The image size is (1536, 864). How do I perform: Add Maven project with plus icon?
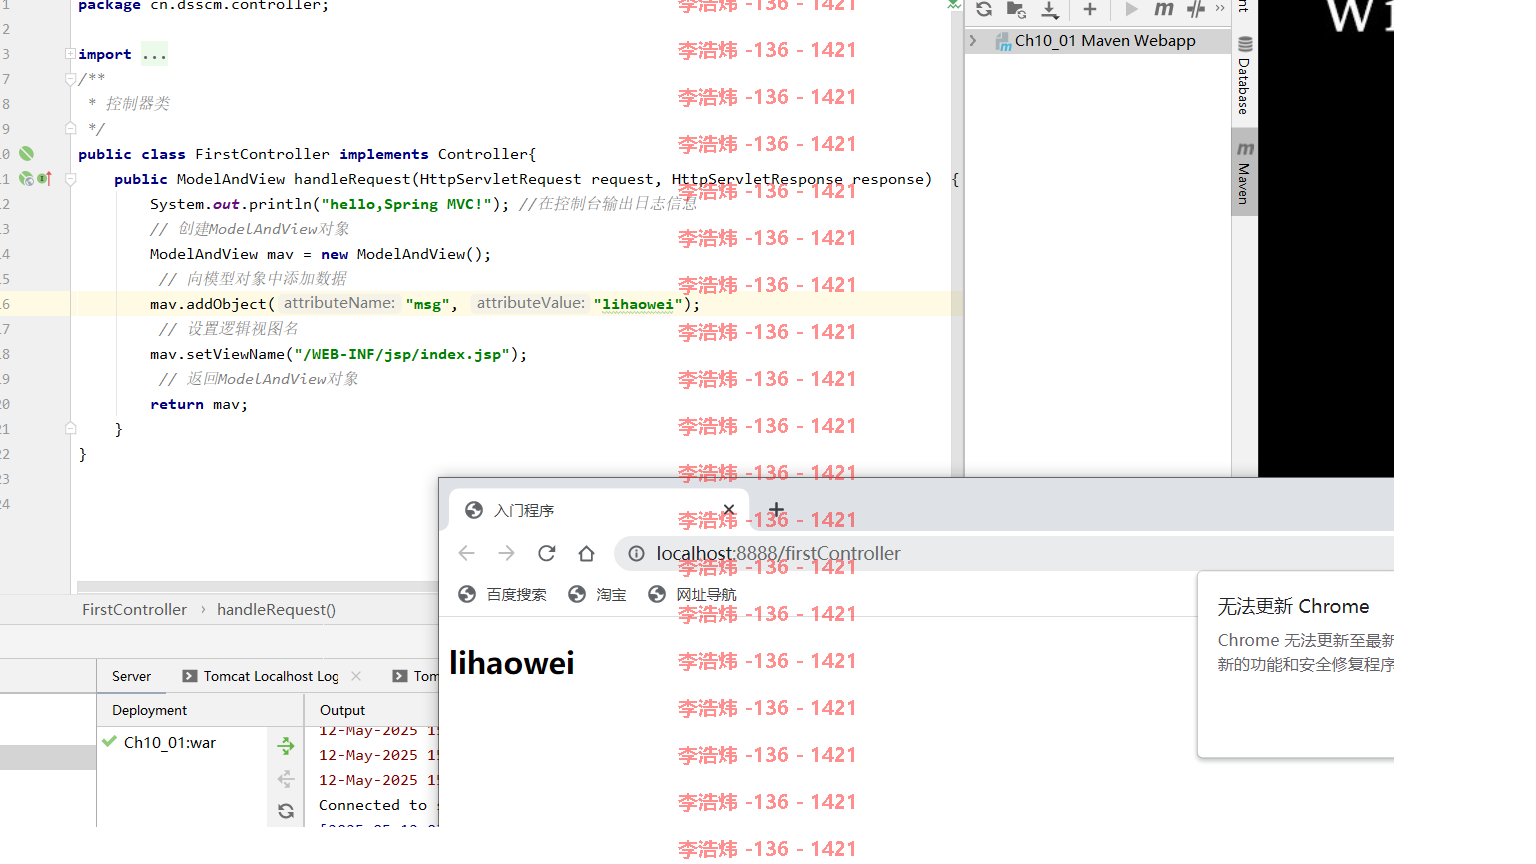click(1090, 9)
